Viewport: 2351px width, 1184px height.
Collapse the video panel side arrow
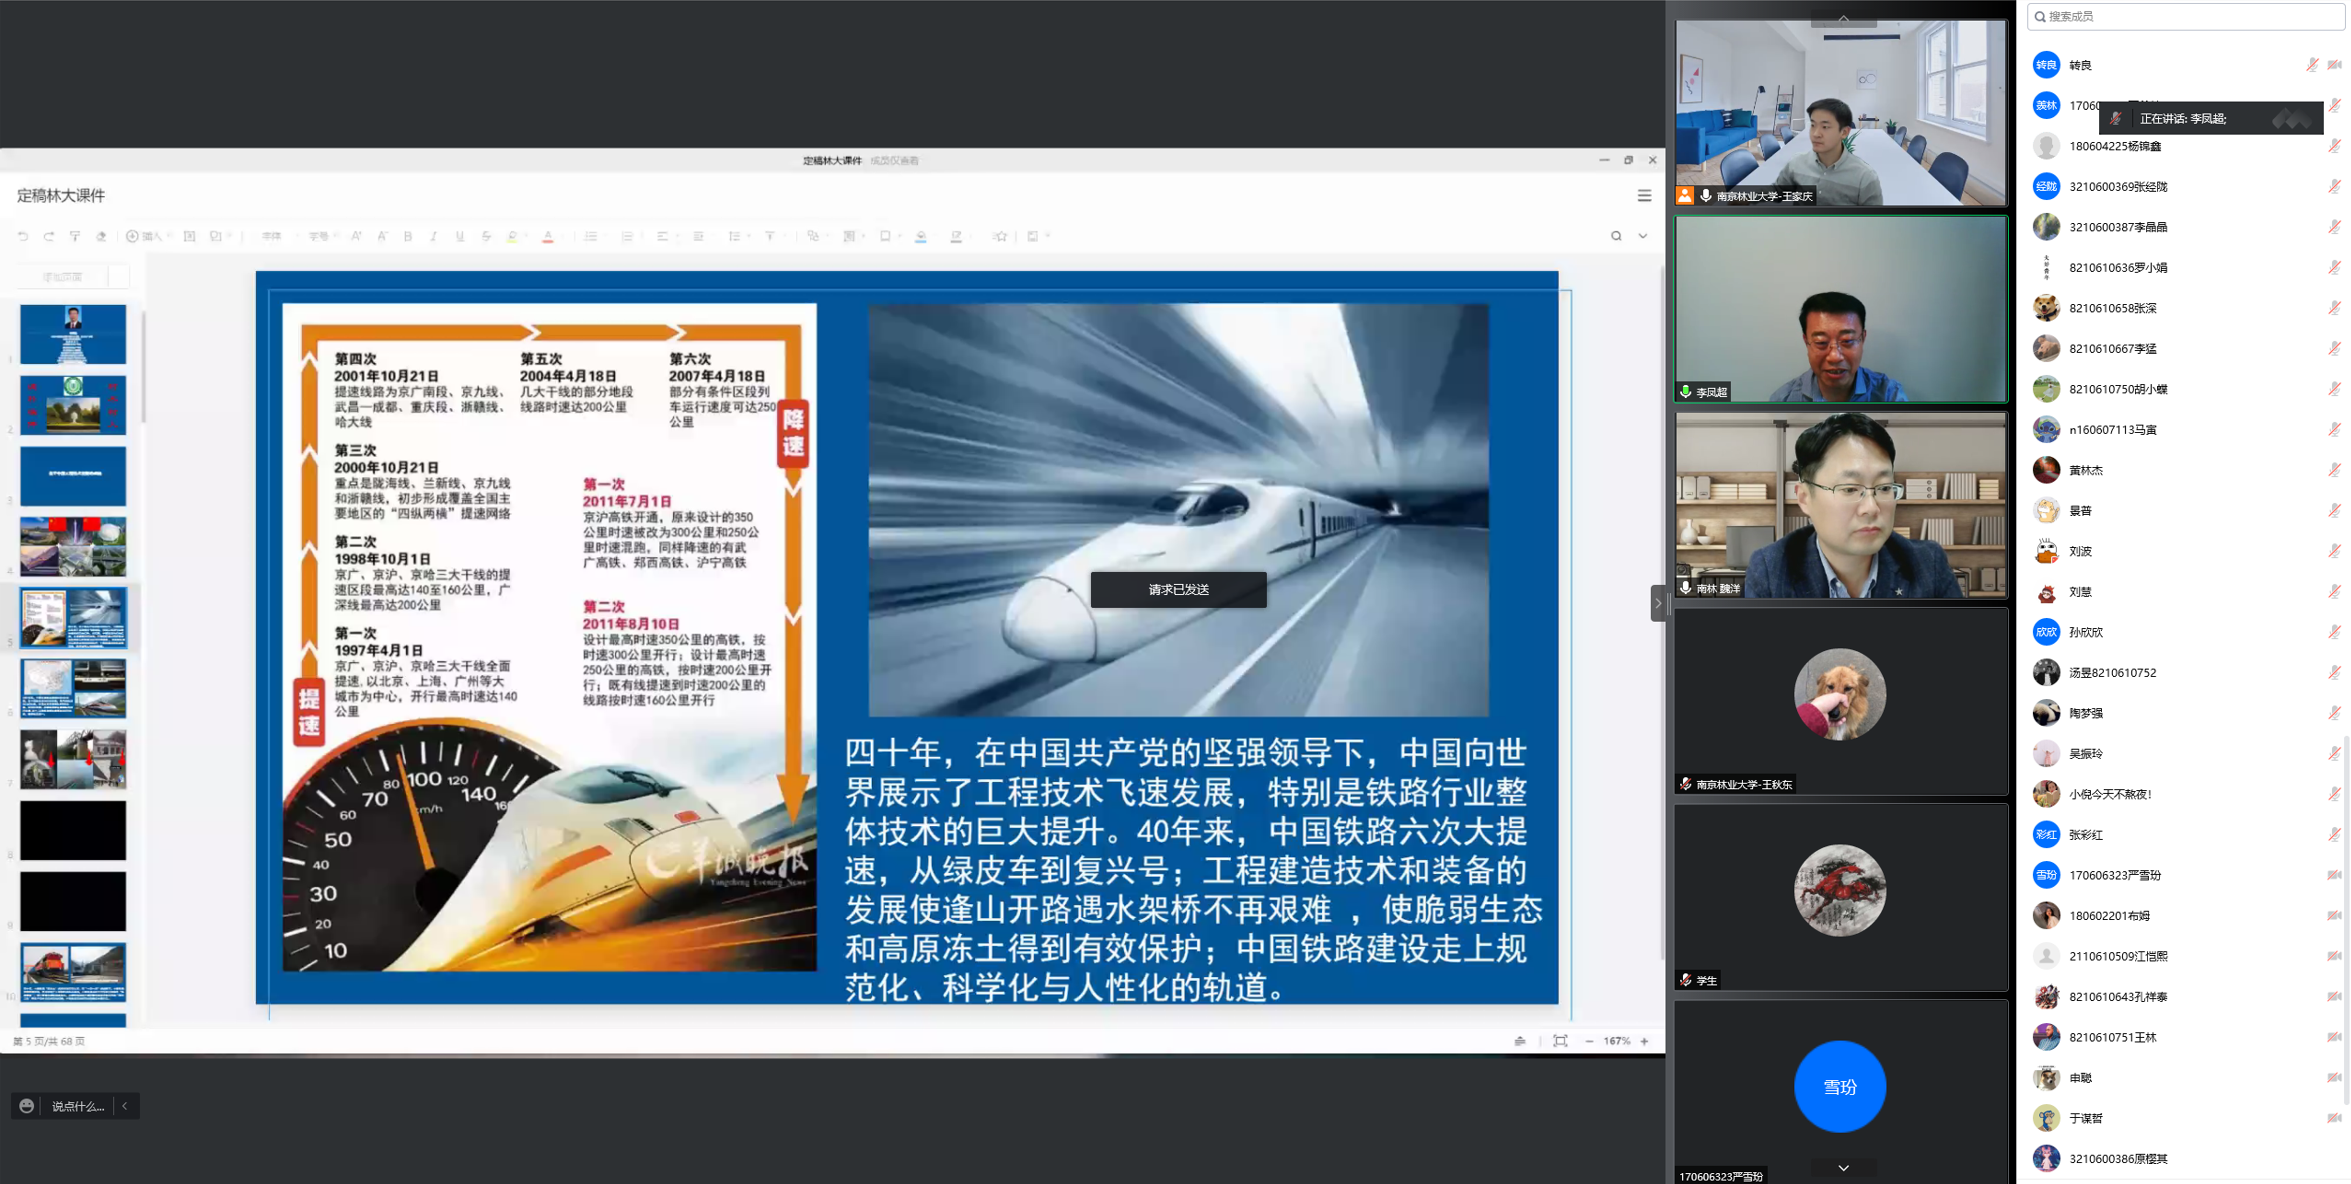pos(1657,603)
